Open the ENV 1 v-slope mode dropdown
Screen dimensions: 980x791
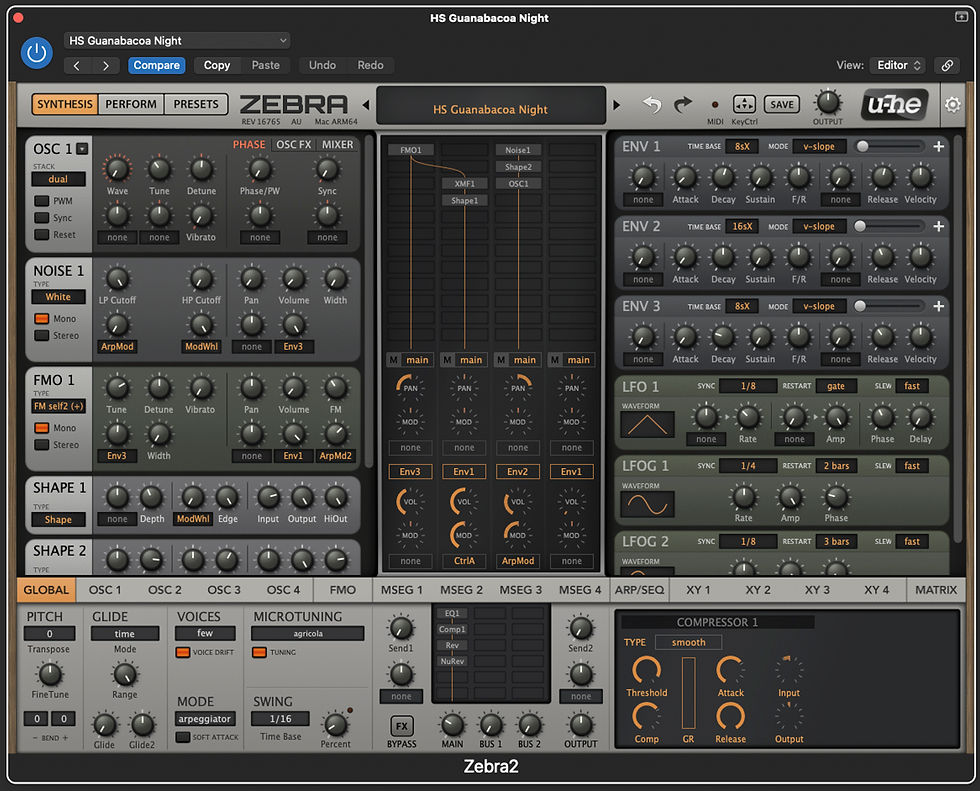pos(819,145)
